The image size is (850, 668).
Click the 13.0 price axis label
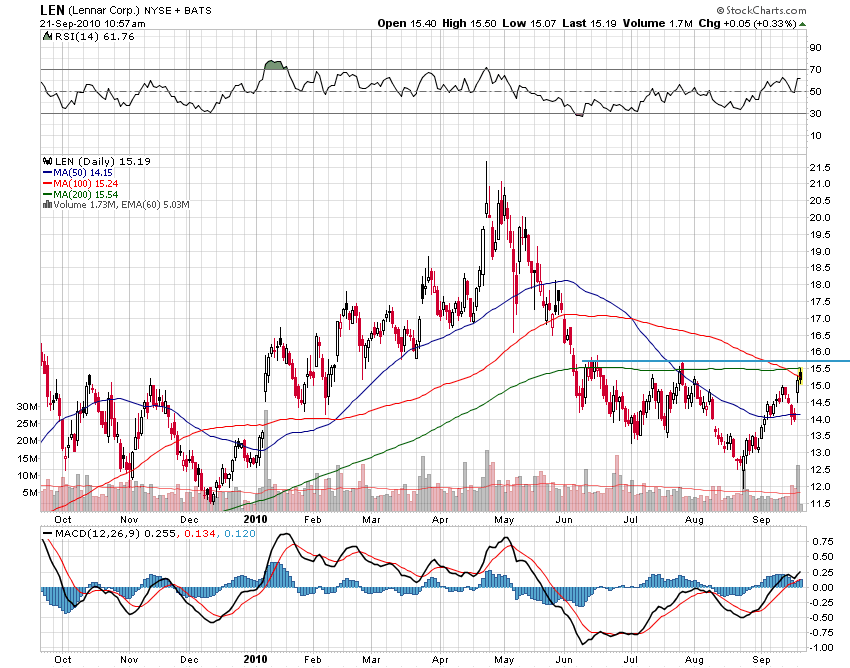(x=820, y=453)
